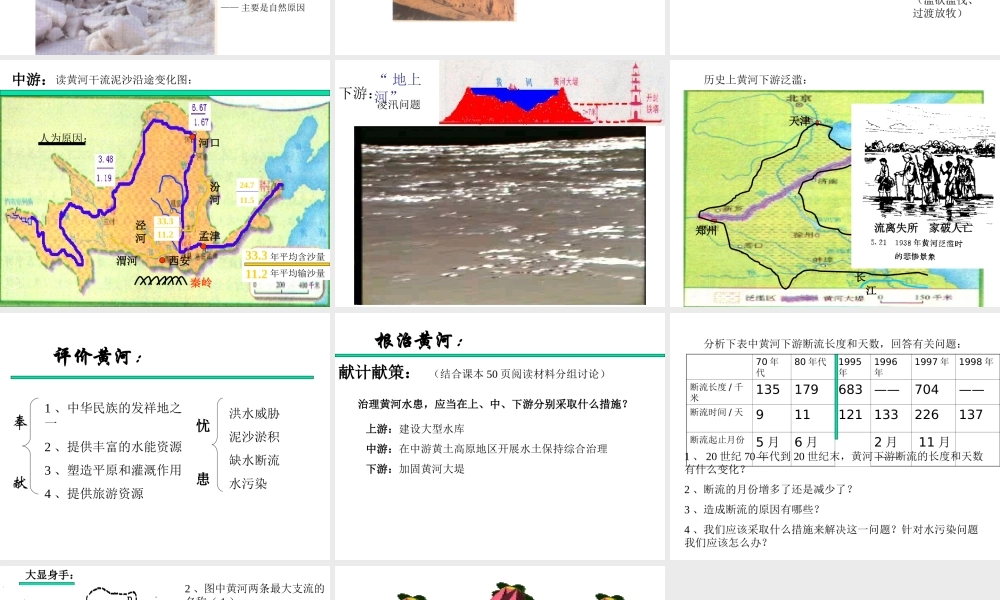The width and height of the screenshot is (1000, 600).
Task: Select legend entry 11.2 年平均输沙量
Action: (286, 274)
